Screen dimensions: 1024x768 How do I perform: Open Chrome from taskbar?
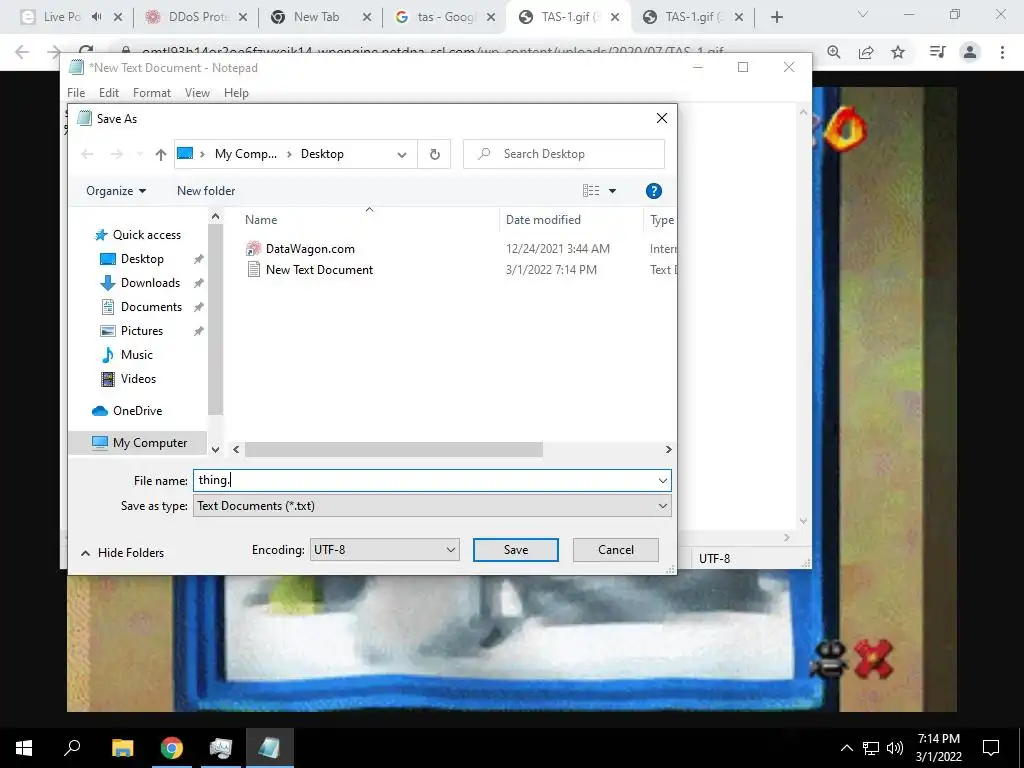click(172, 748)
